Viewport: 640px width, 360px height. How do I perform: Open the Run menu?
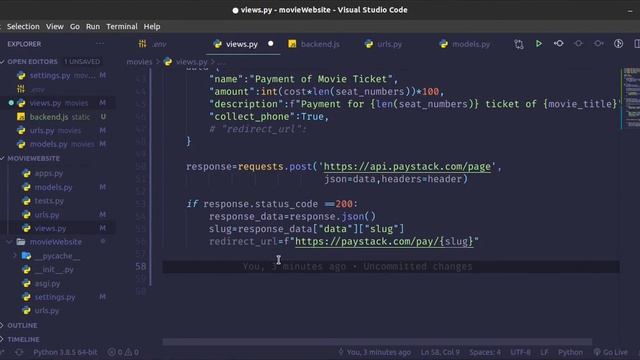point(93,27)
